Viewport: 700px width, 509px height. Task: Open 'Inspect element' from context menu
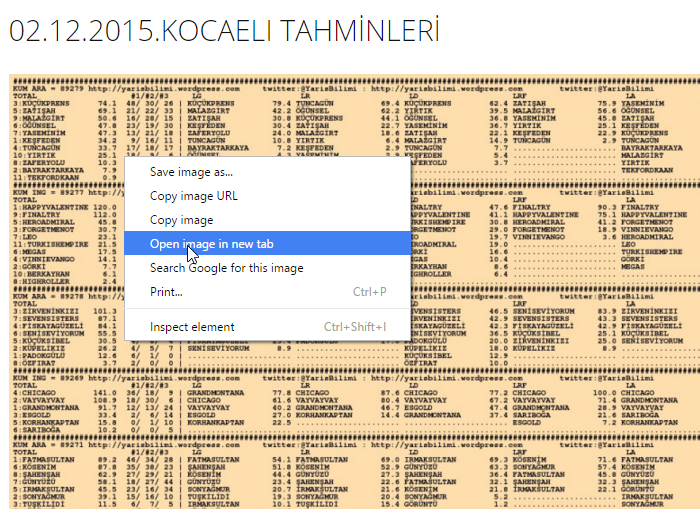[x=191, y=327]
